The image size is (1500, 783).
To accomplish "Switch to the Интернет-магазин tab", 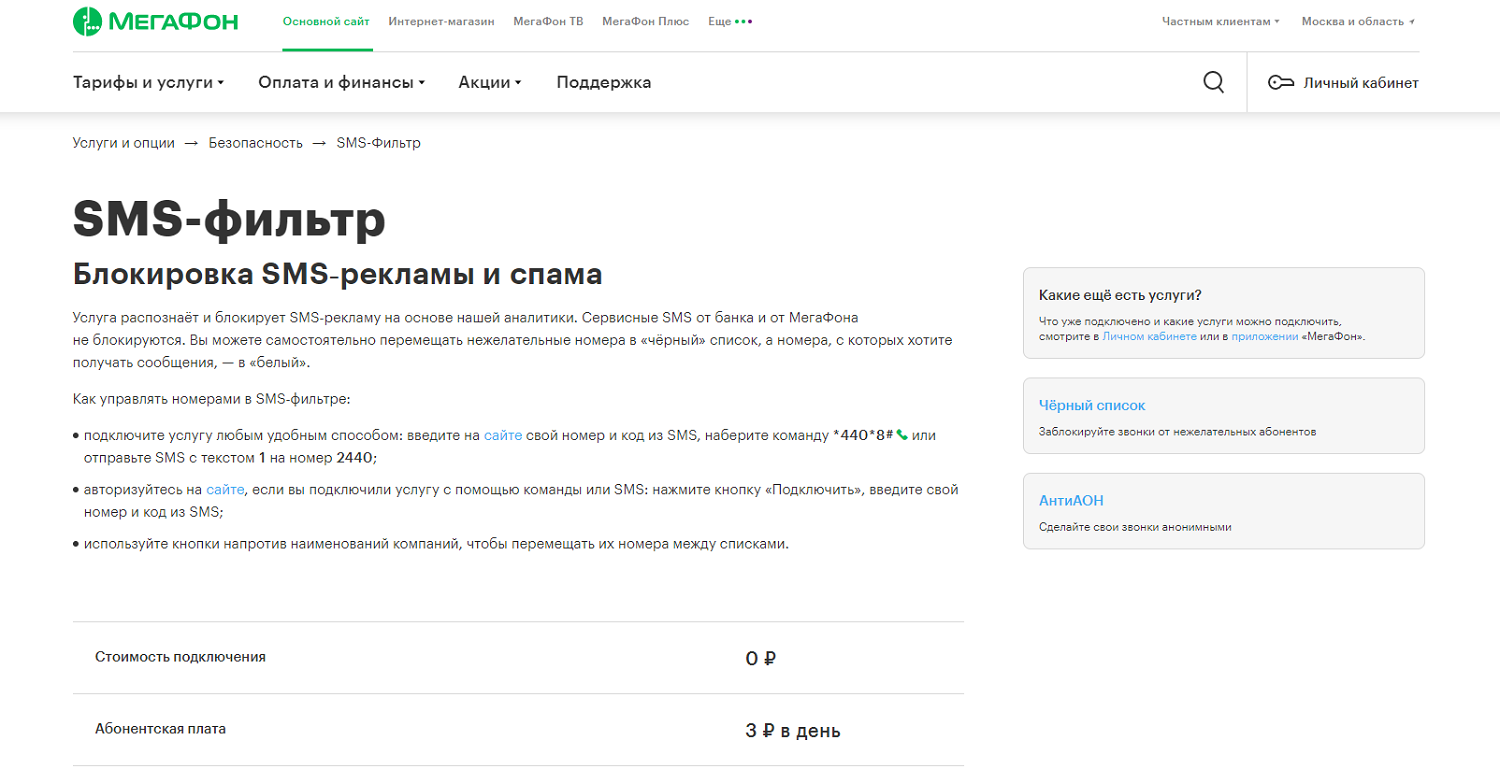I will point(441,21).
